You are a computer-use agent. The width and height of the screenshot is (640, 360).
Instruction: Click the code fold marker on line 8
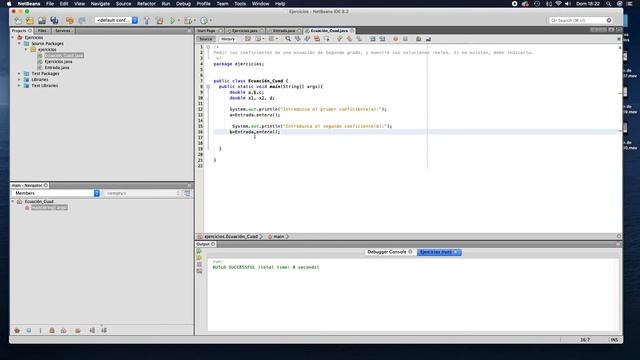click(208, 87)
